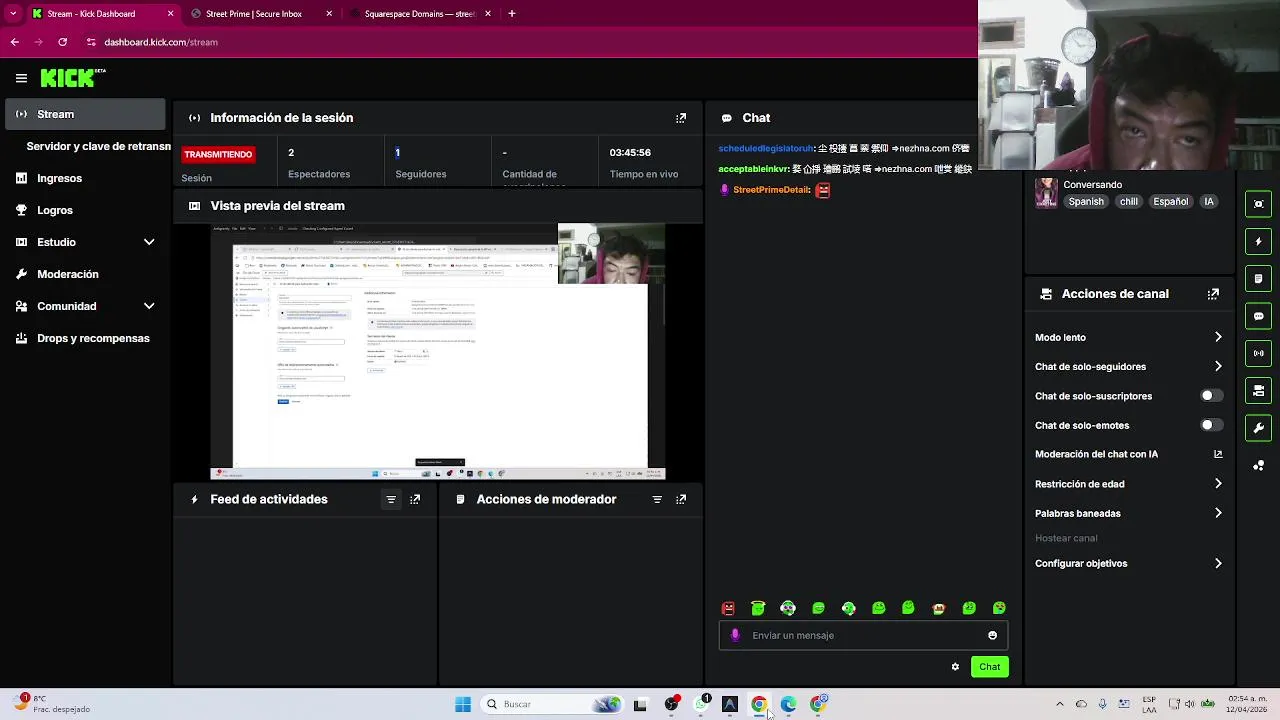Focus the Enviar un mensaje input field
Viewport: 1280px width, 720px height.
click(863, 635)
